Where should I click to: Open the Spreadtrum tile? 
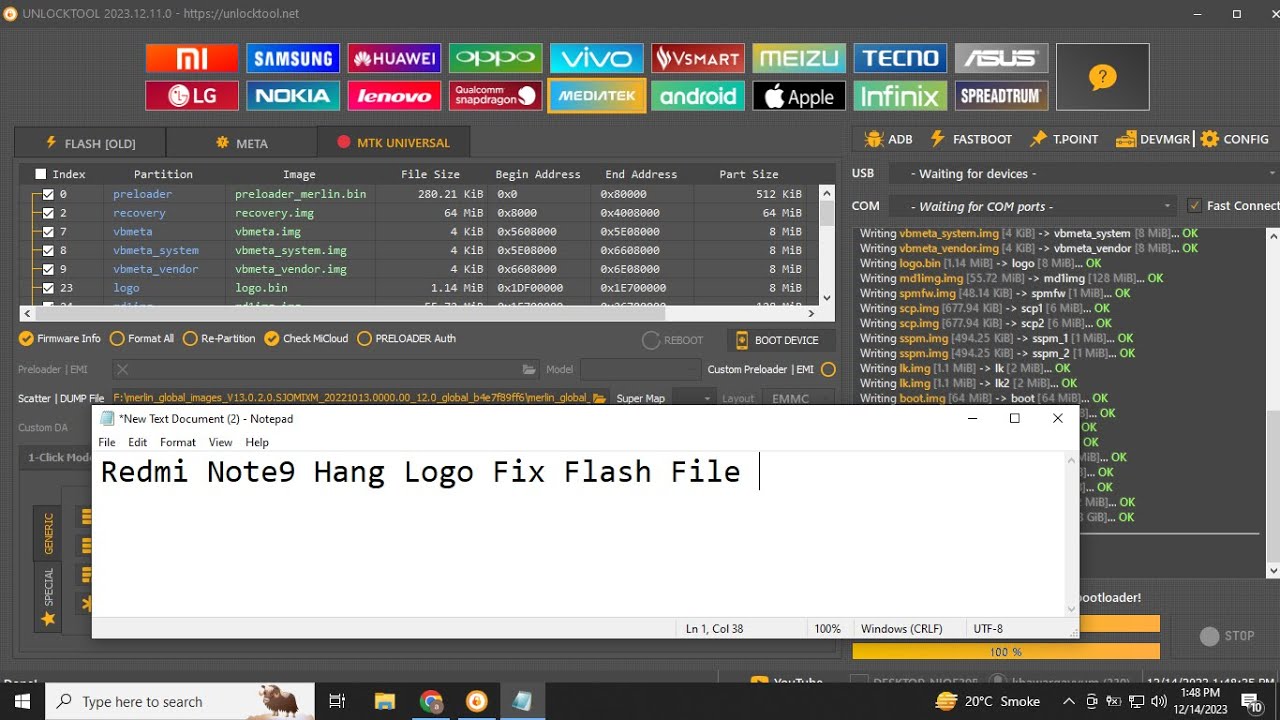point(1001,96)
